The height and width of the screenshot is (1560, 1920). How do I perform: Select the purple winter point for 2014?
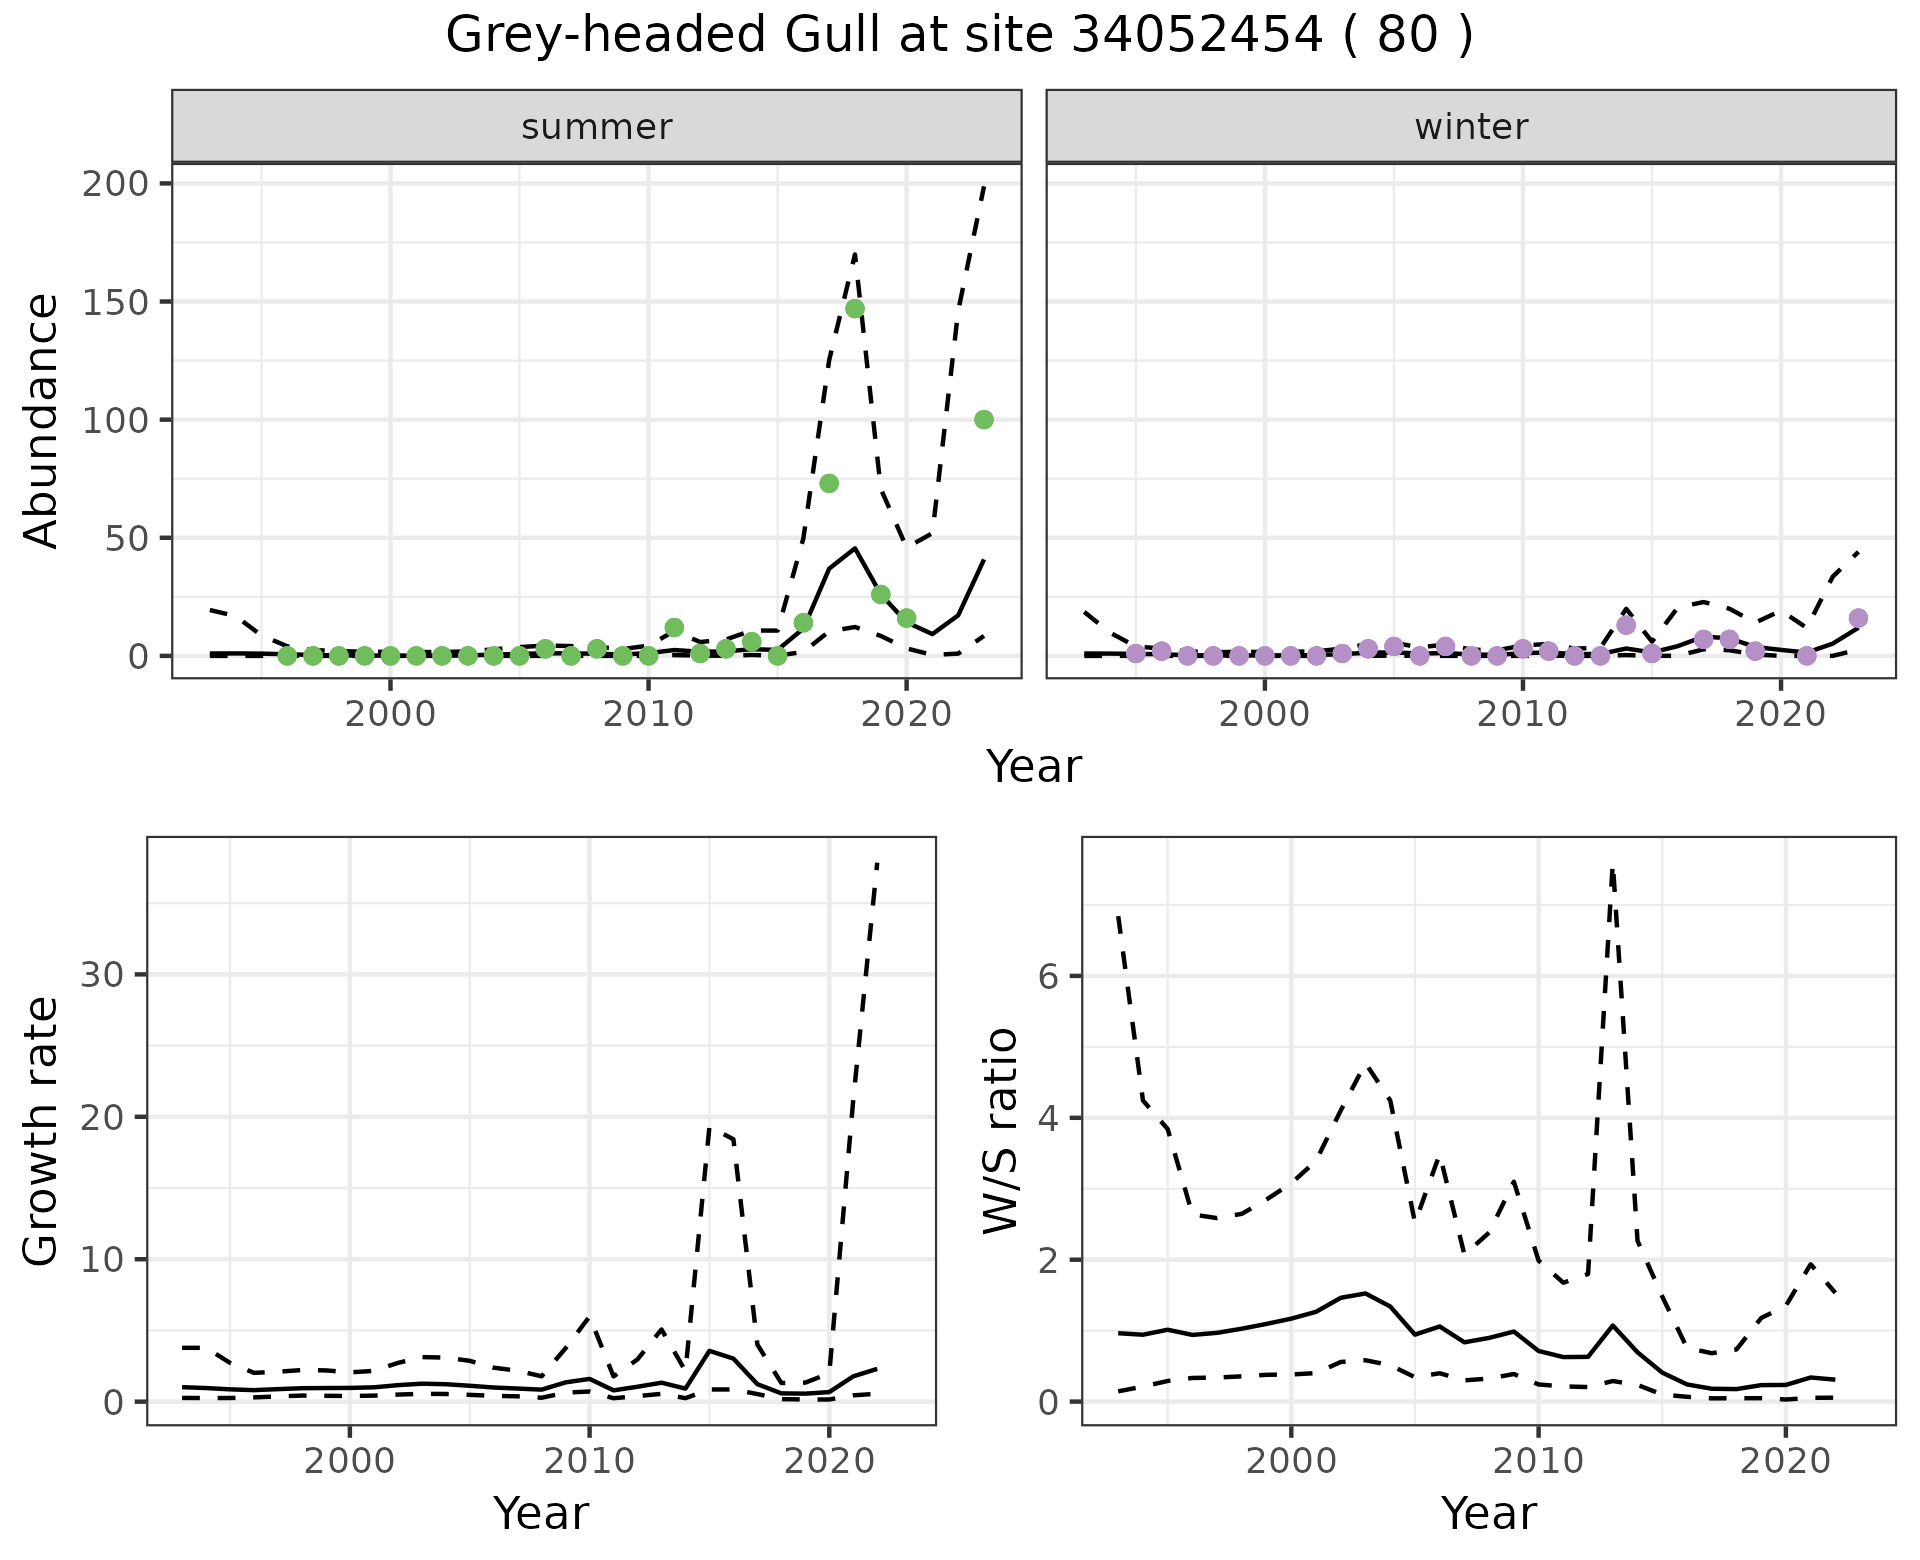click(x=1626, y=625)
